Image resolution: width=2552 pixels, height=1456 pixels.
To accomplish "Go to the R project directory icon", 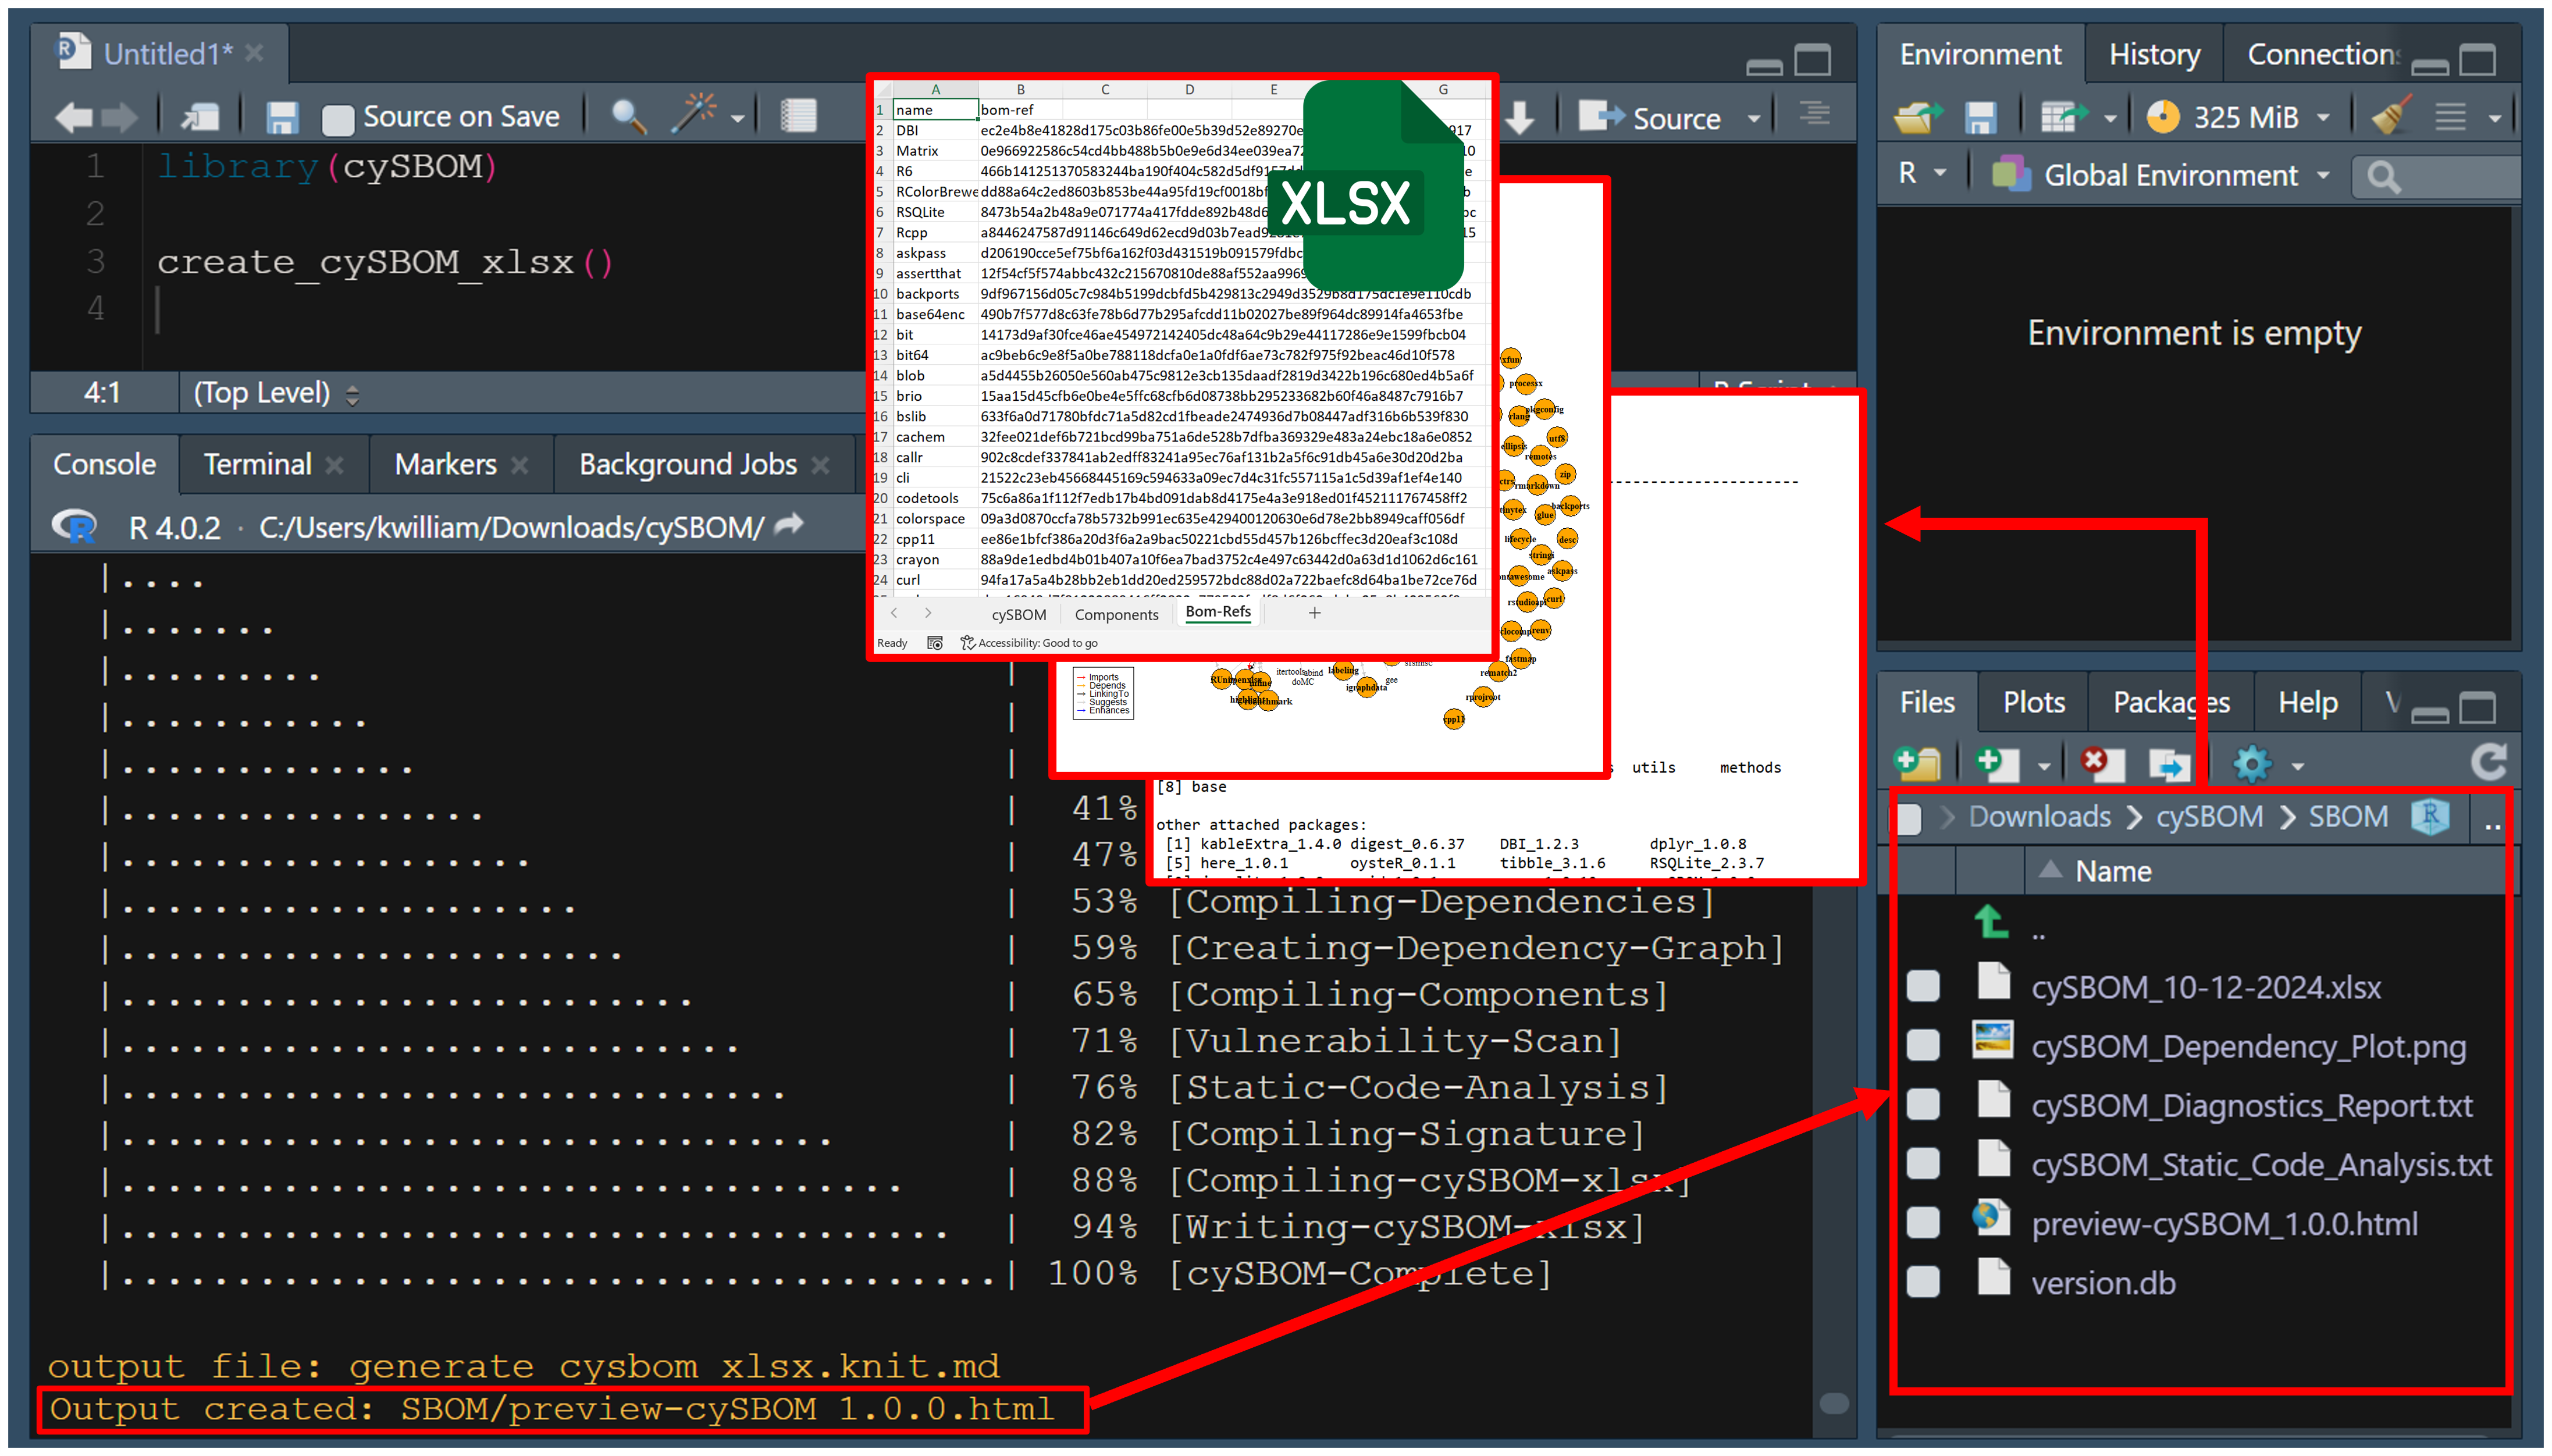I will tap(2430, 817).
